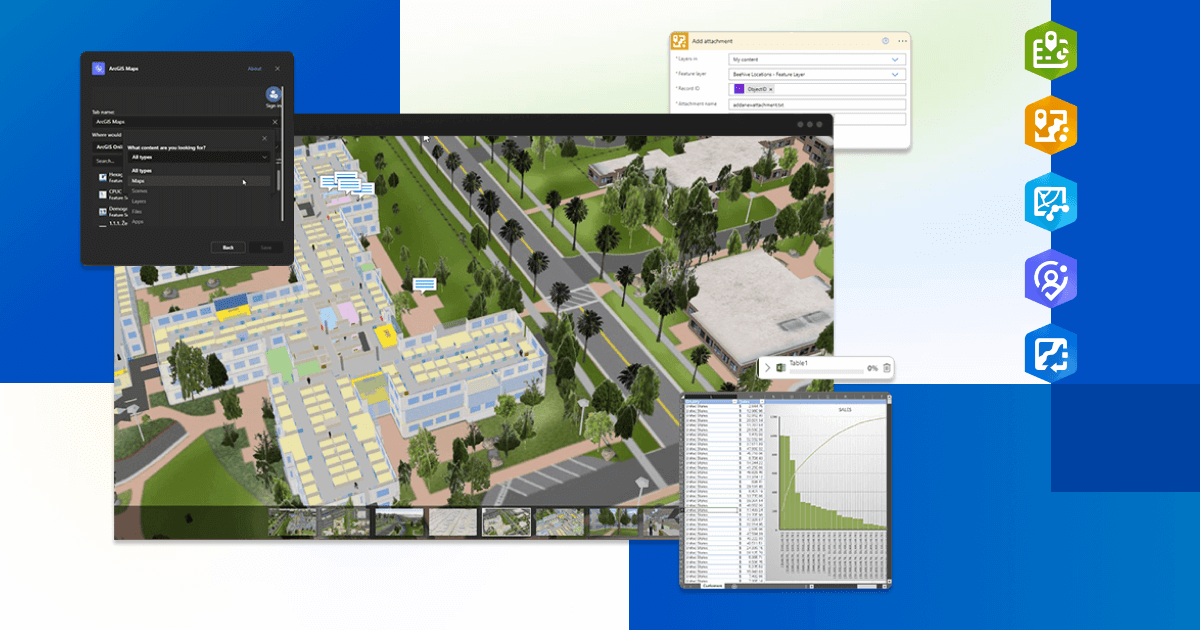This screenshot has width=1200, height=630.
Task: Click the info icon on the Add attachment card
Action: (886, 41)
